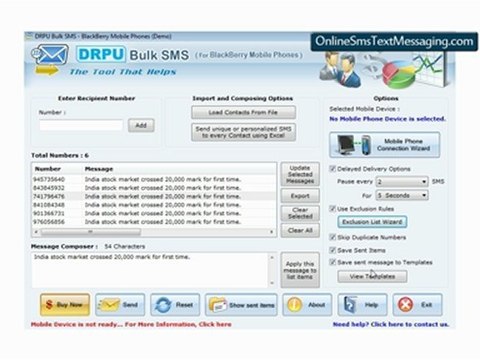
Task: Click the Add number button
Action: pos(141,125)
